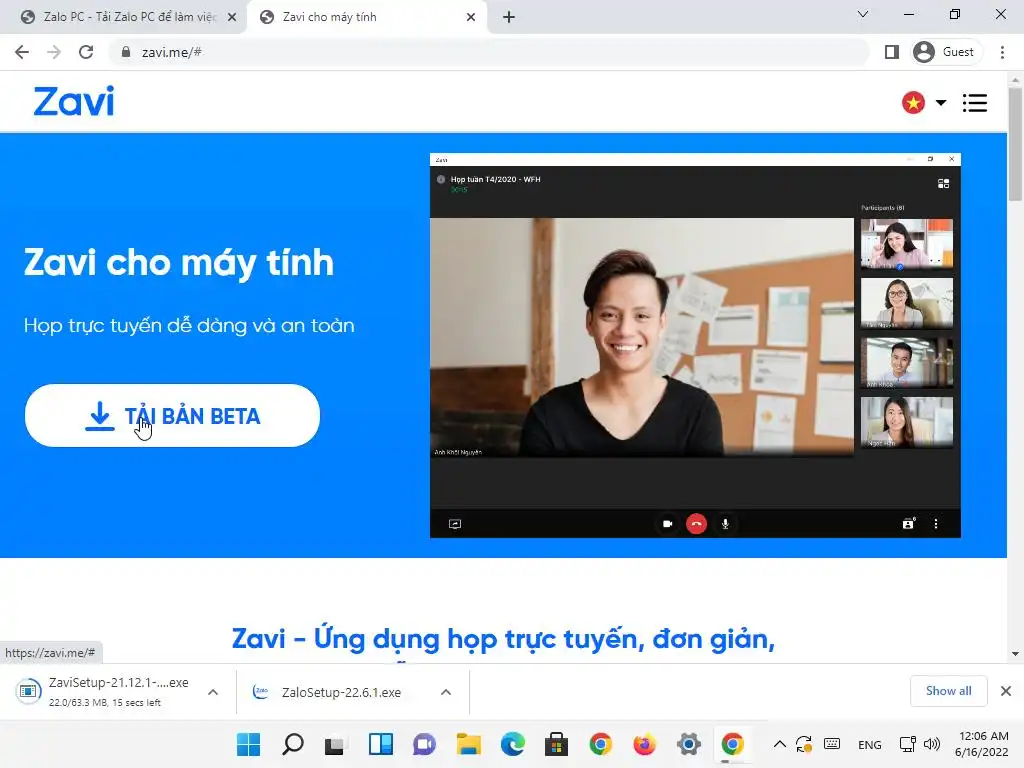The height and width of the screenshot is (768, 1024).
Task: Click the layout grid icon in preview
Action: pos(943,184)
